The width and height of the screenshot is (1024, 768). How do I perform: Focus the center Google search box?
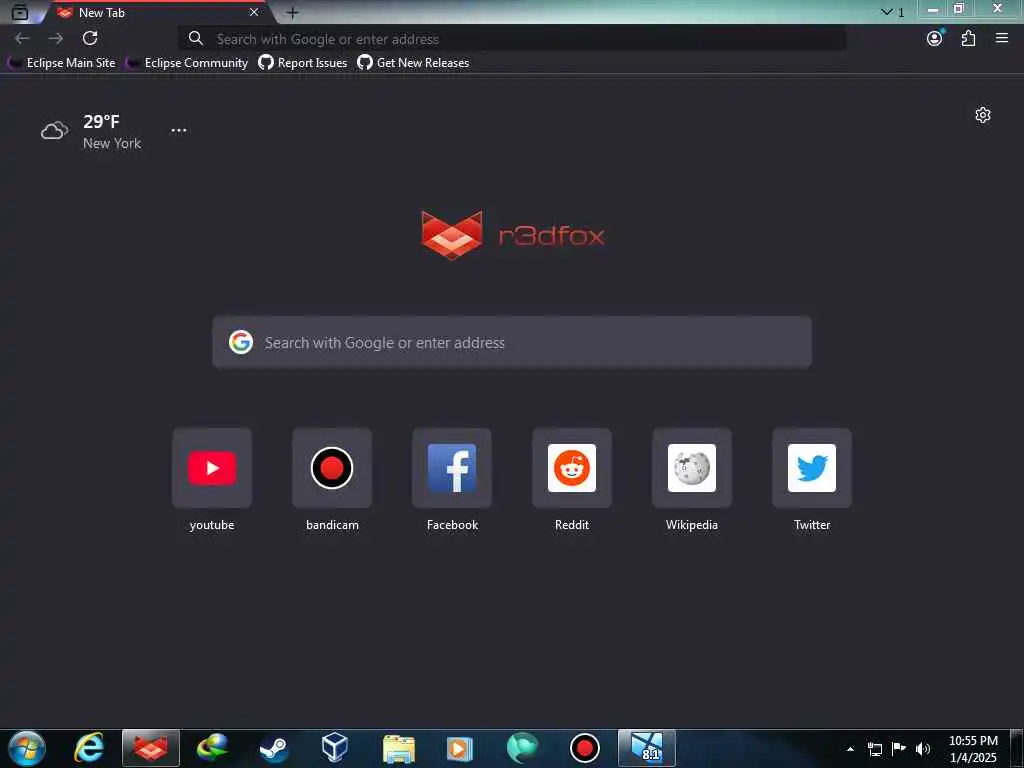[512, 342]
